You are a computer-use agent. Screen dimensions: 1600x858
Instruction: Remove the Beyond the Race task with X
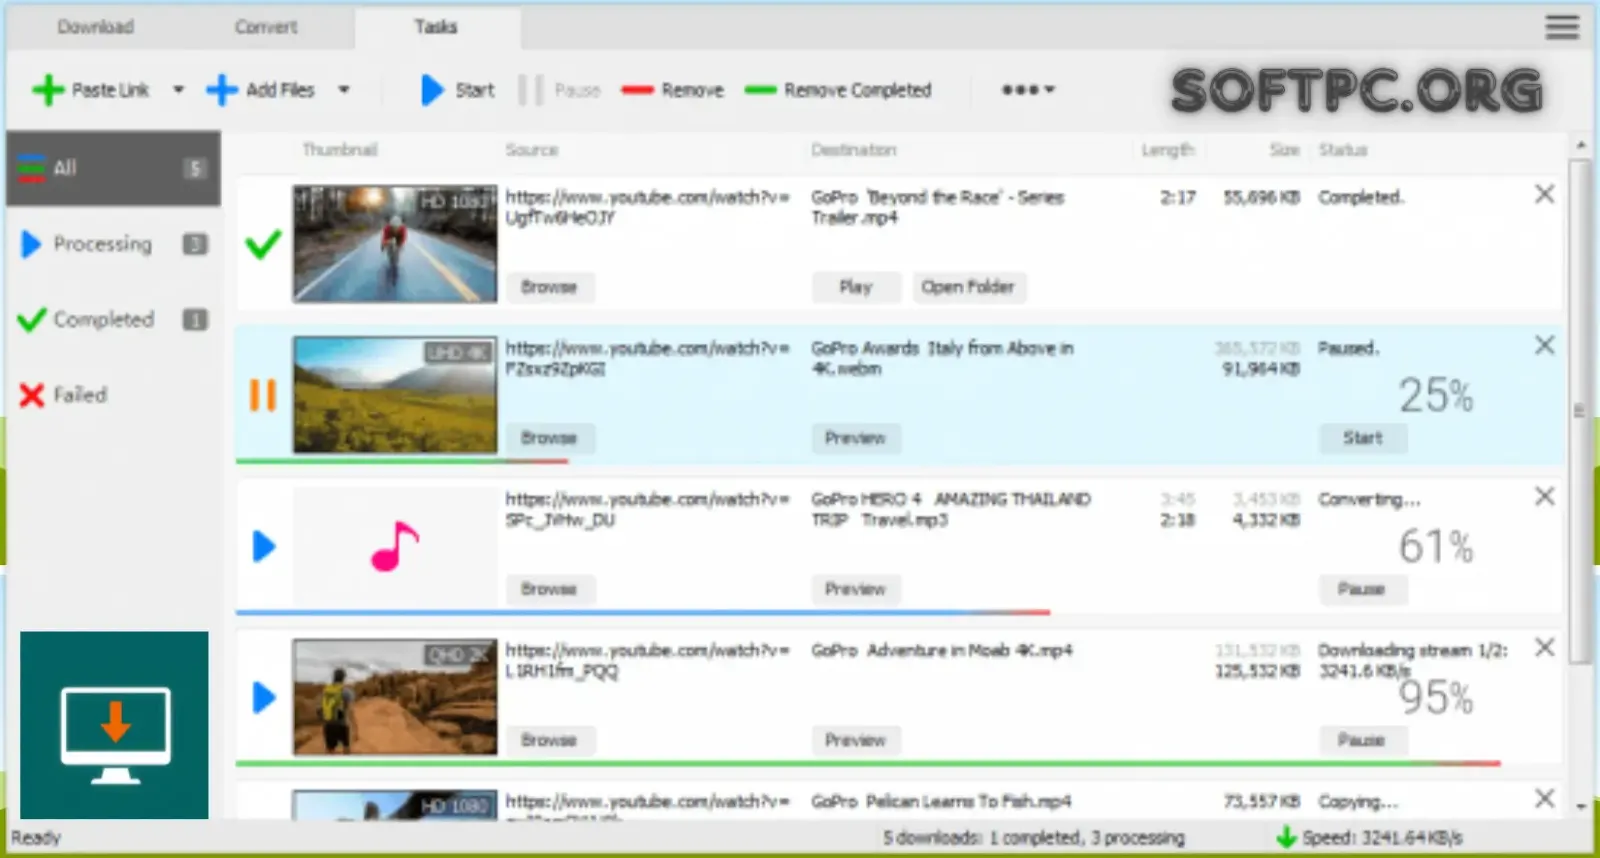pos(1544,194)
